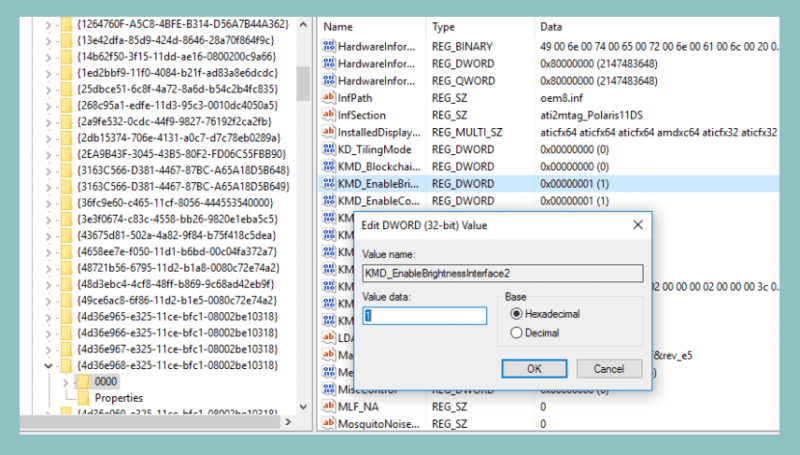Viewport: 800px width, 455px height.
Task: Confirm the DWORD edit with OK
Action: [x=534, y=368]
